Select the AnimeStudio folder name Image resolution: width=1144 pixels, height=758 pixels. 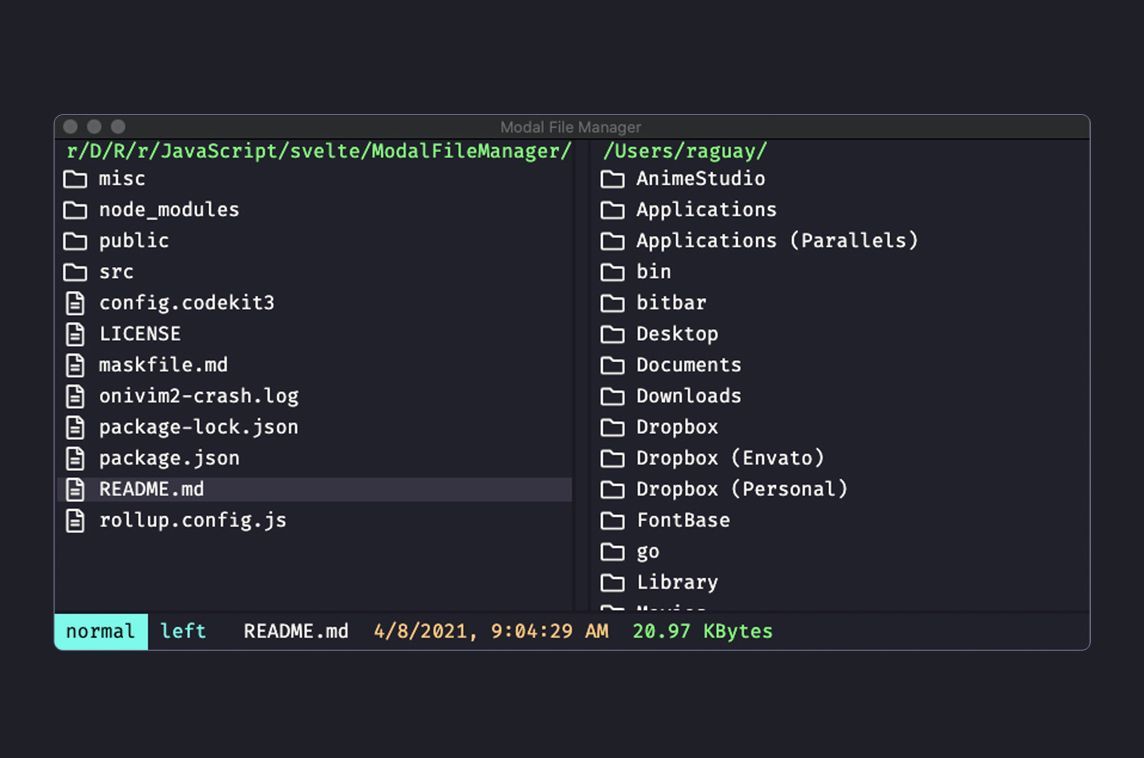point(701,179)
